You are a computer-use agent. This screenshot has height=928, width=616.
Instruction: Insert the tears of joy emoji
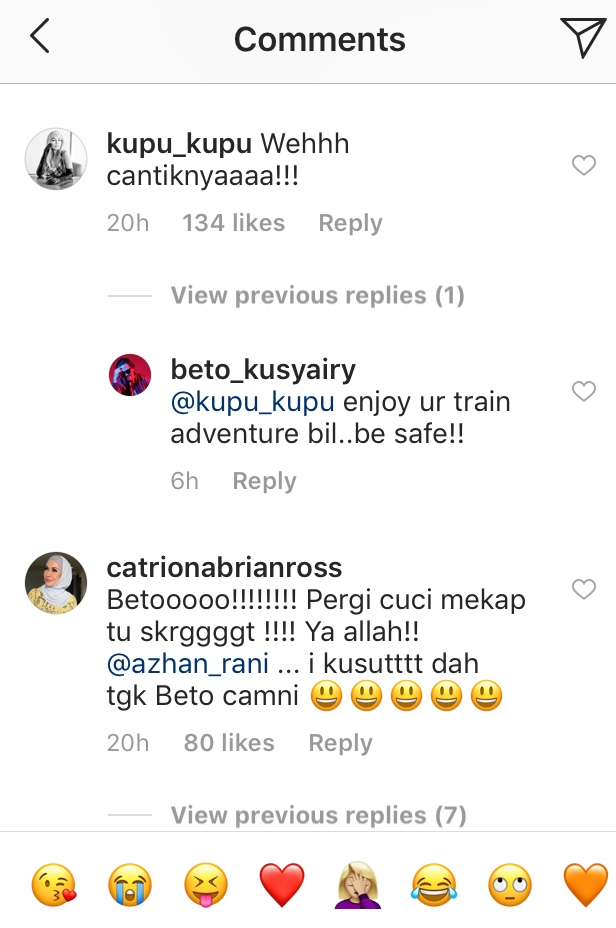tap(434, 885)
